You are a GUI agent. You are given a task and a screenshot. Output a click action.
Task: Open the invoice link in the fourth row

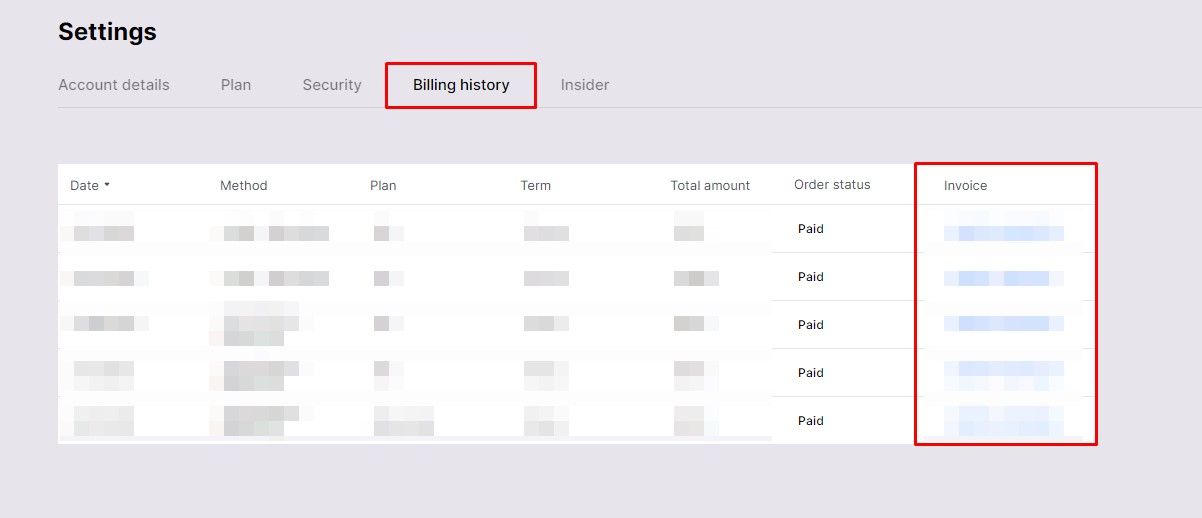1003,372
